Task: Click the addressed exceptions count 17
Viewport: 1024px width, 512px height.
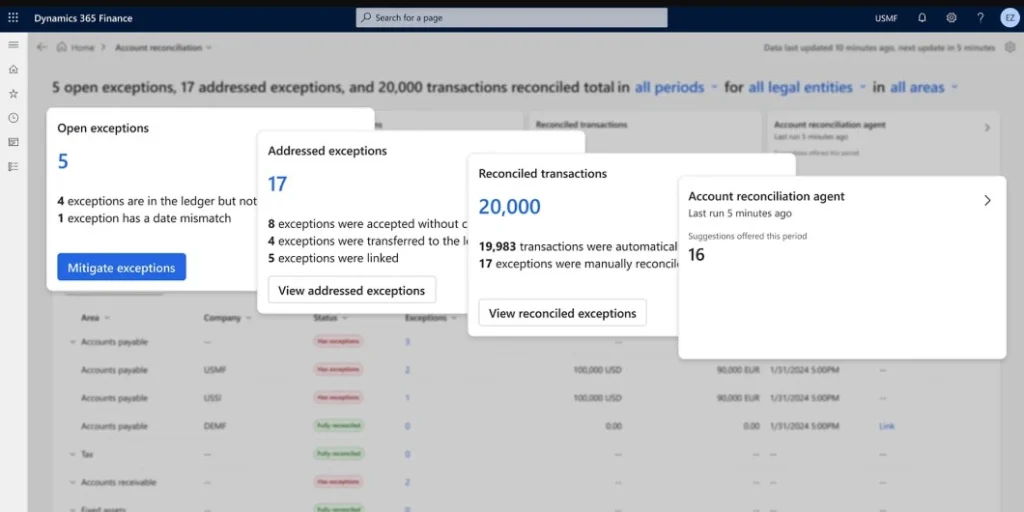Action: click(x=277, y=184)
